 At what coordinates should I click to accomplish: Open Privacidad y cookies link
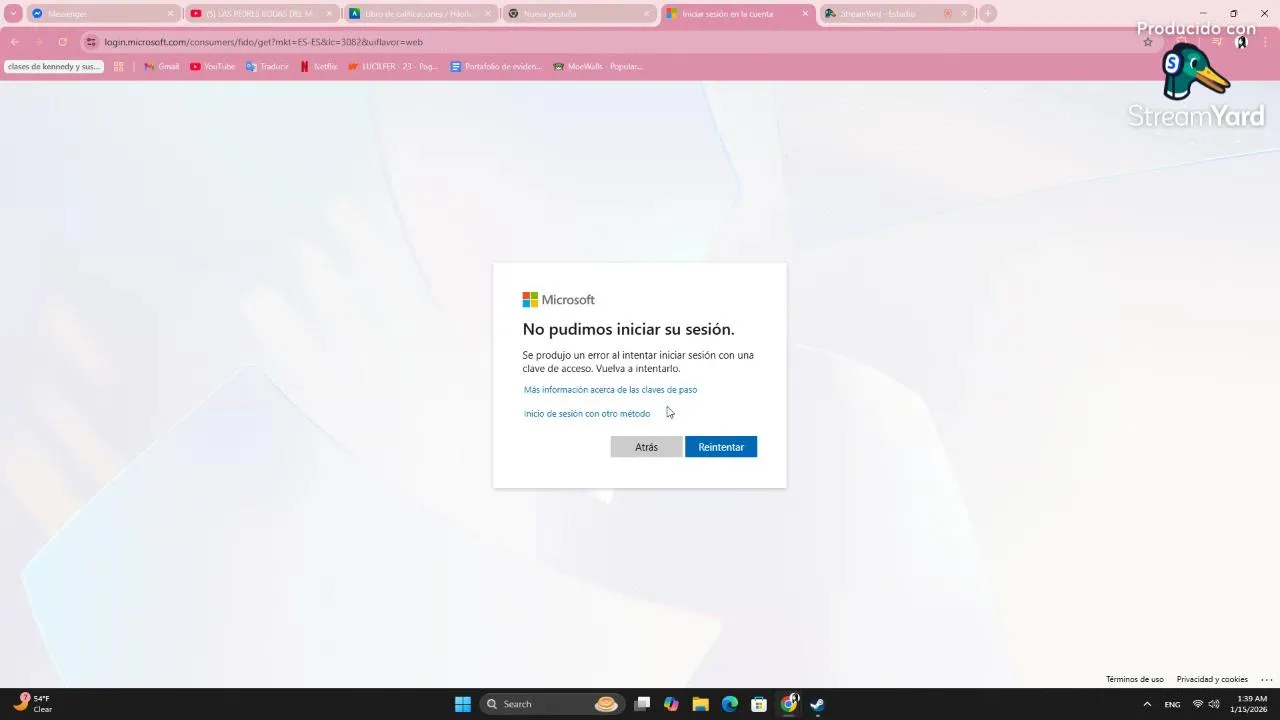tap(1211, 679)
